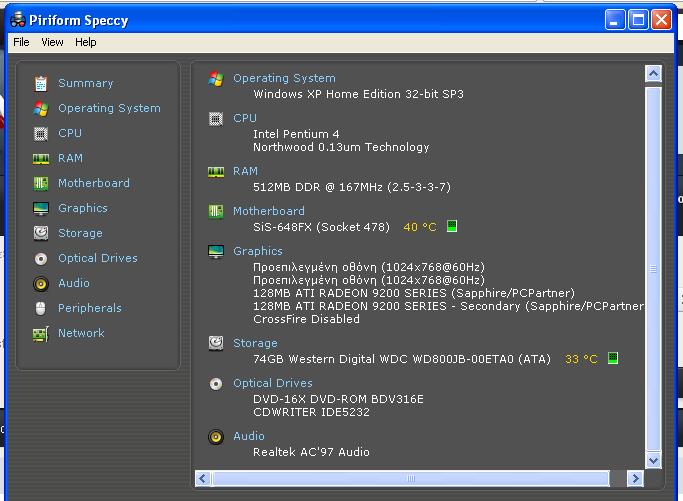The image size is (683, 501).
Task: Click the green storage temperature indicator
Action: 613,358
